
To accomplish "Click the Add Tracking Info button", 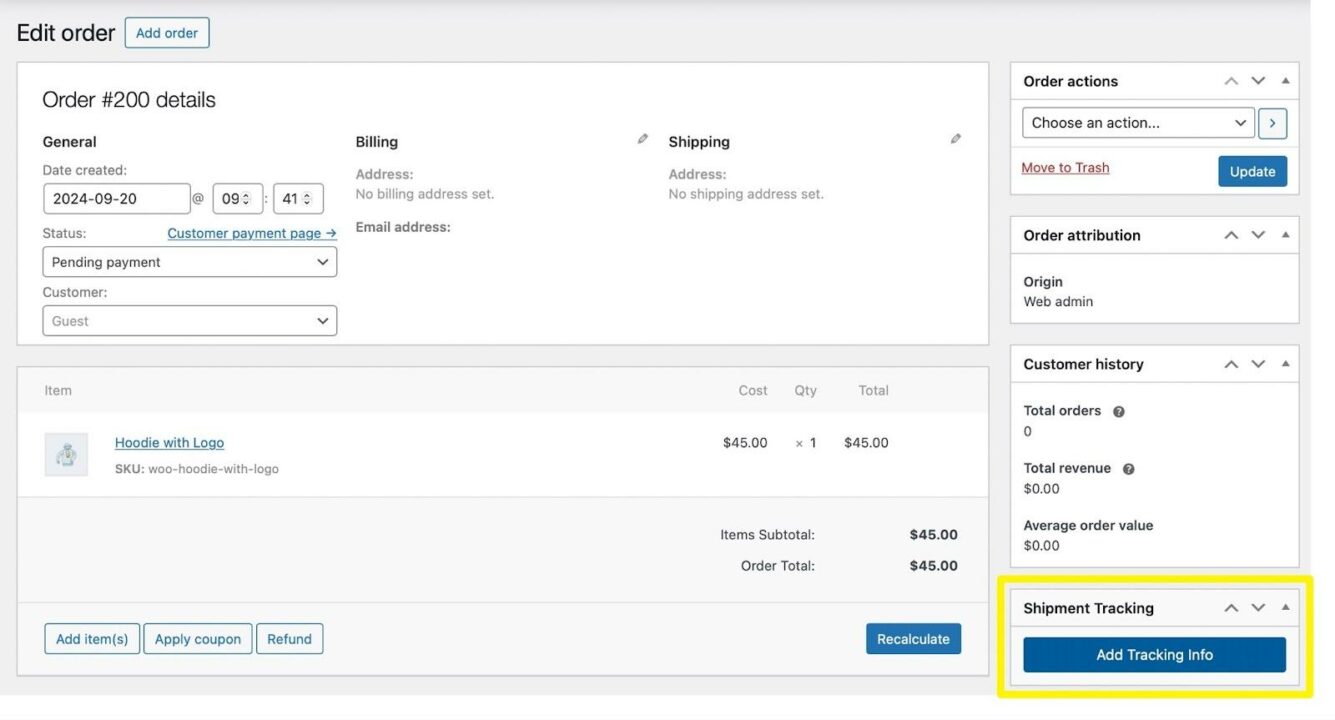I will (1154, 654).
